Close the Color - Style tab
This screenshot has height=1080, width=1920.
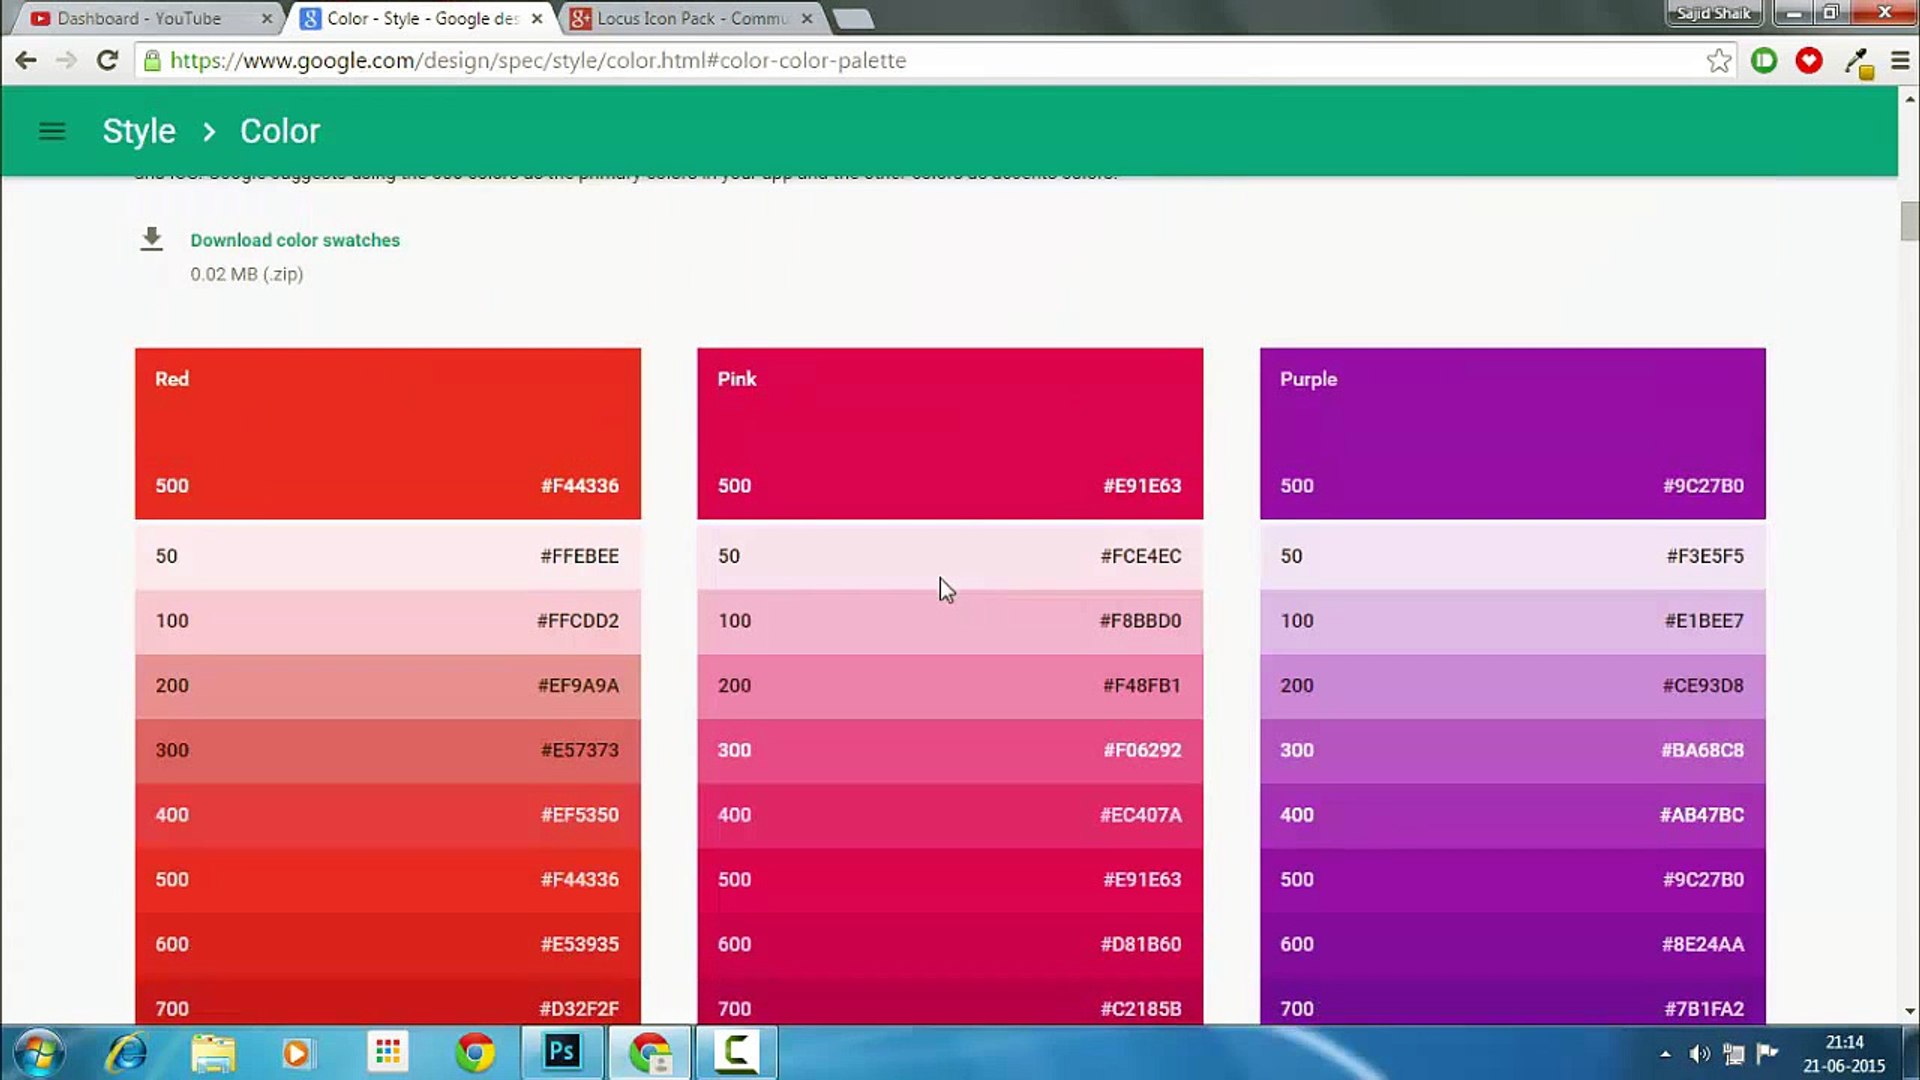537,18
